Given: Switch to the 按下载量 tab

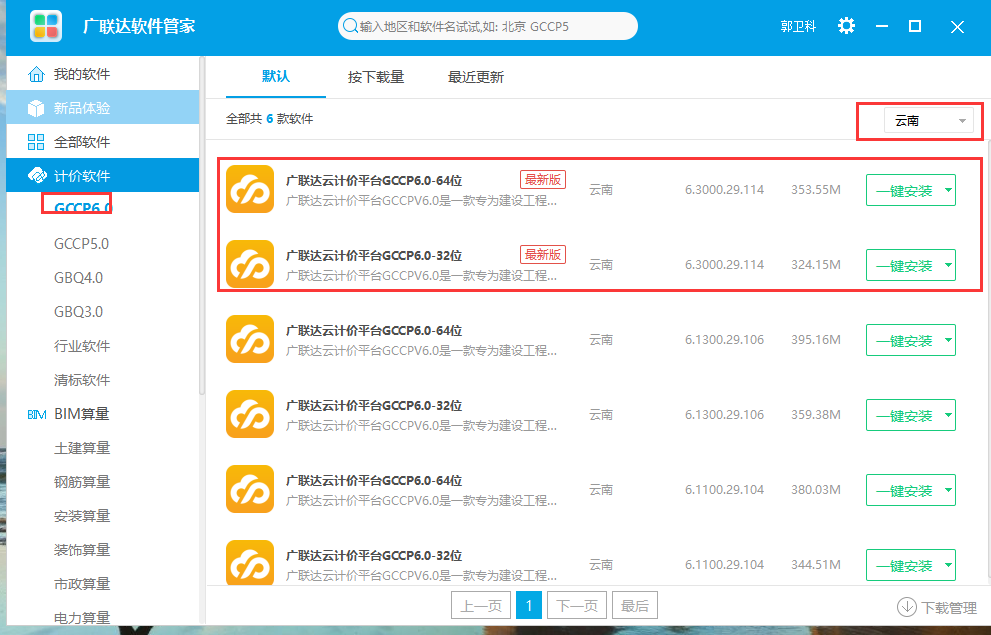Looking at the screenshot, I should [375, 77].
